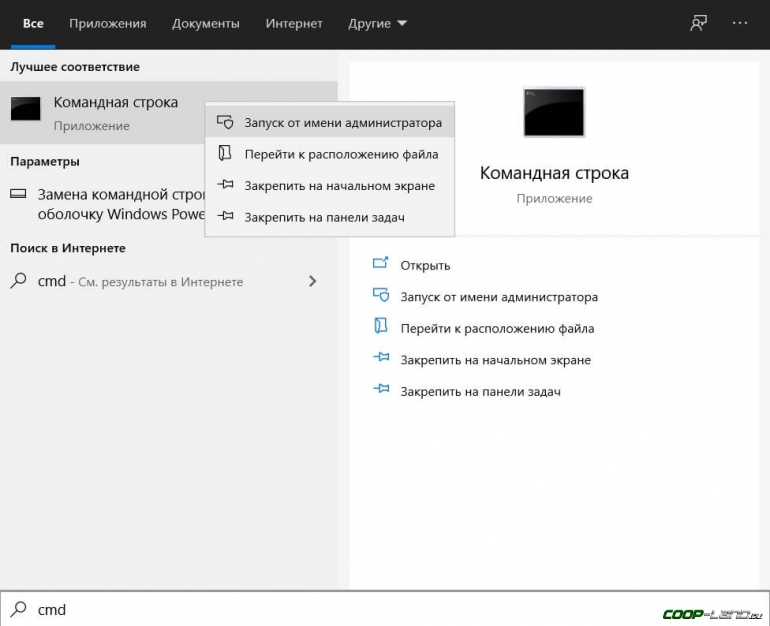Open the three-dots more options menu

point(740,23)
